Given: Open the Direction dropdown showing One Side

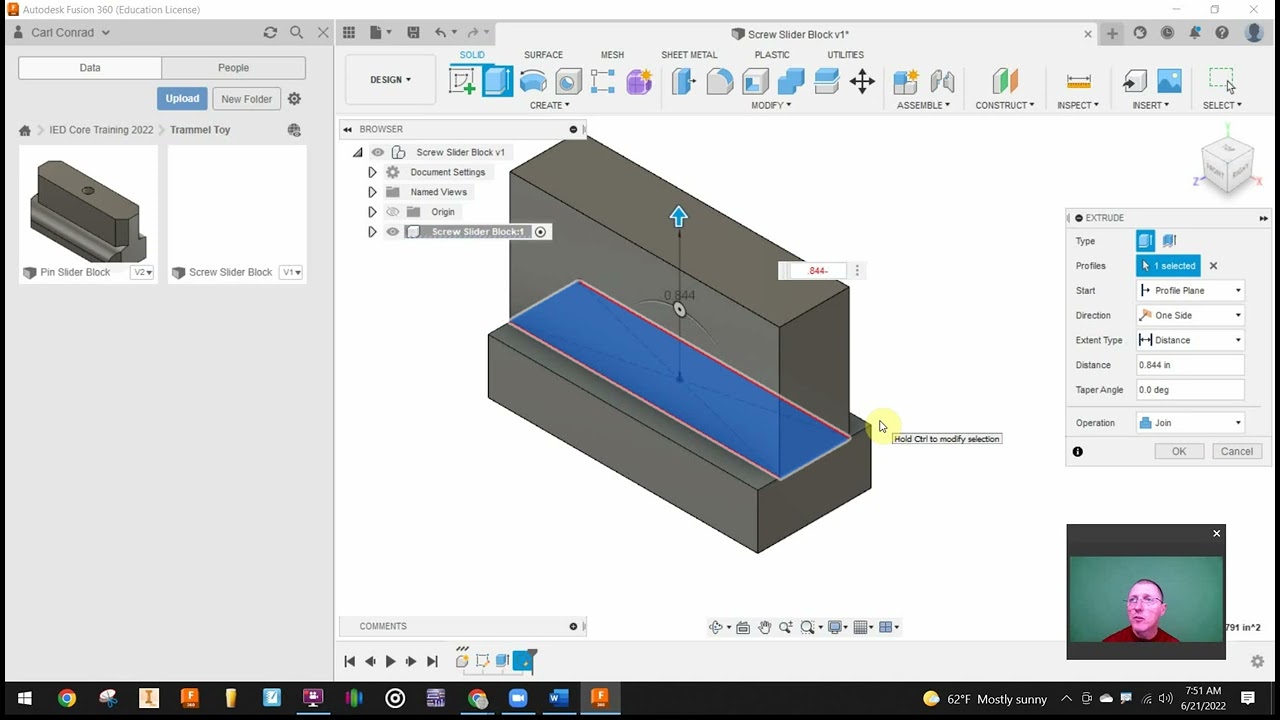Looking at the screenshot, I should click(x=1190, y=315).
